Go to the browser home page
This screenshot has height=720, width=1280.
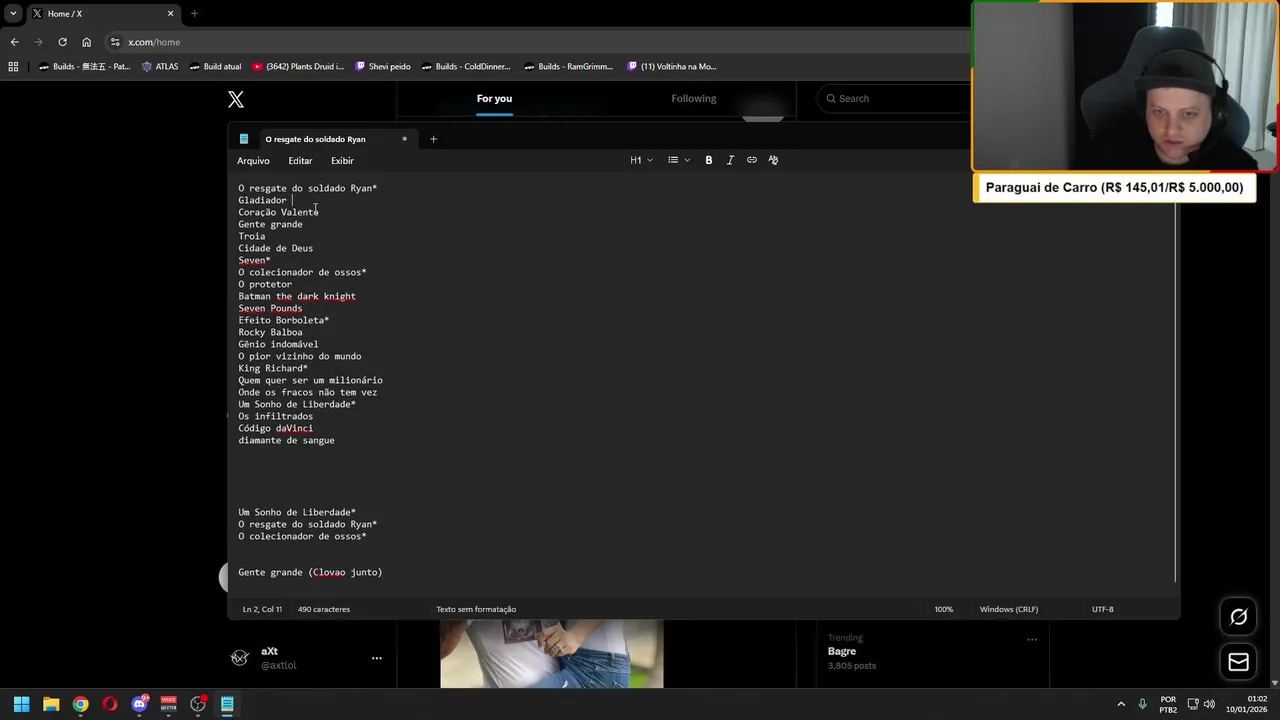coord(86,42)
